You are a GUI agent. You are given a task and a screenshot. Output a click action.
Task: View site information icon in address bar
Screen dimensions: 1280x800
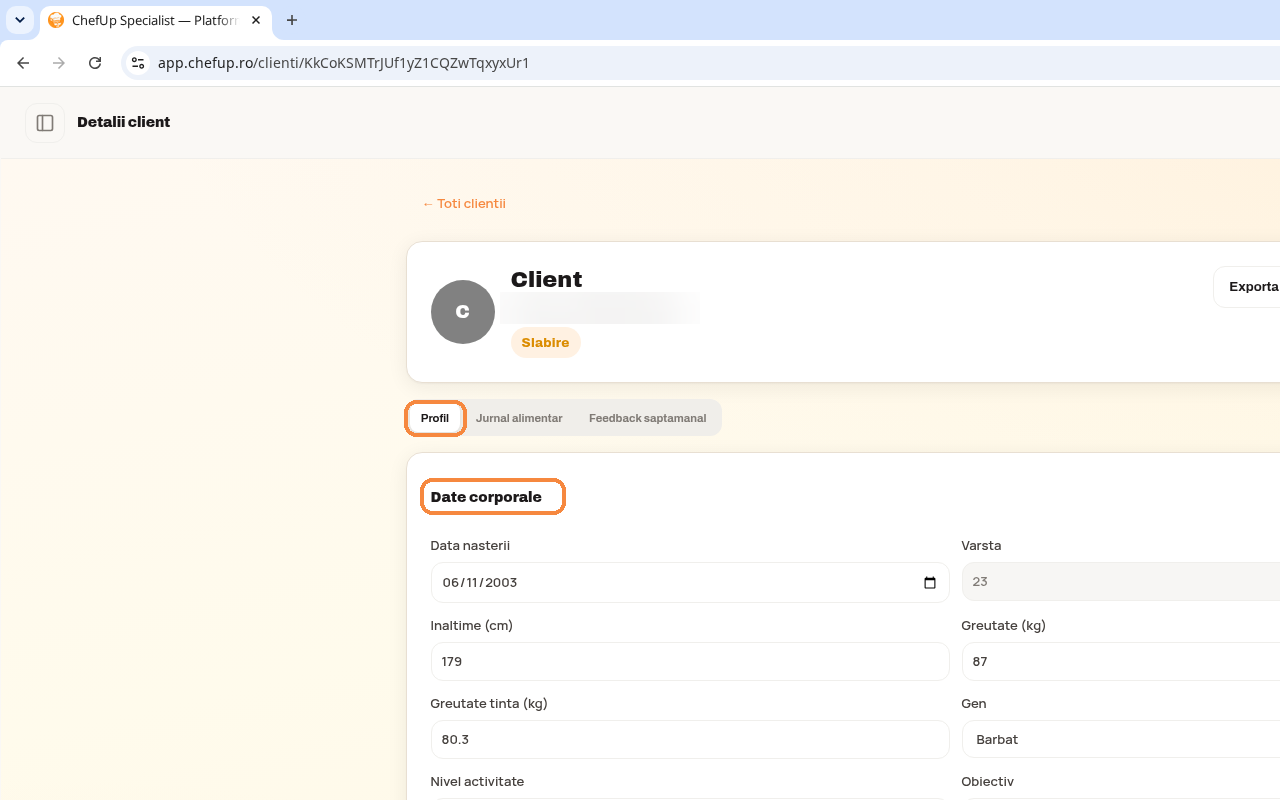[x=138, y=63]
